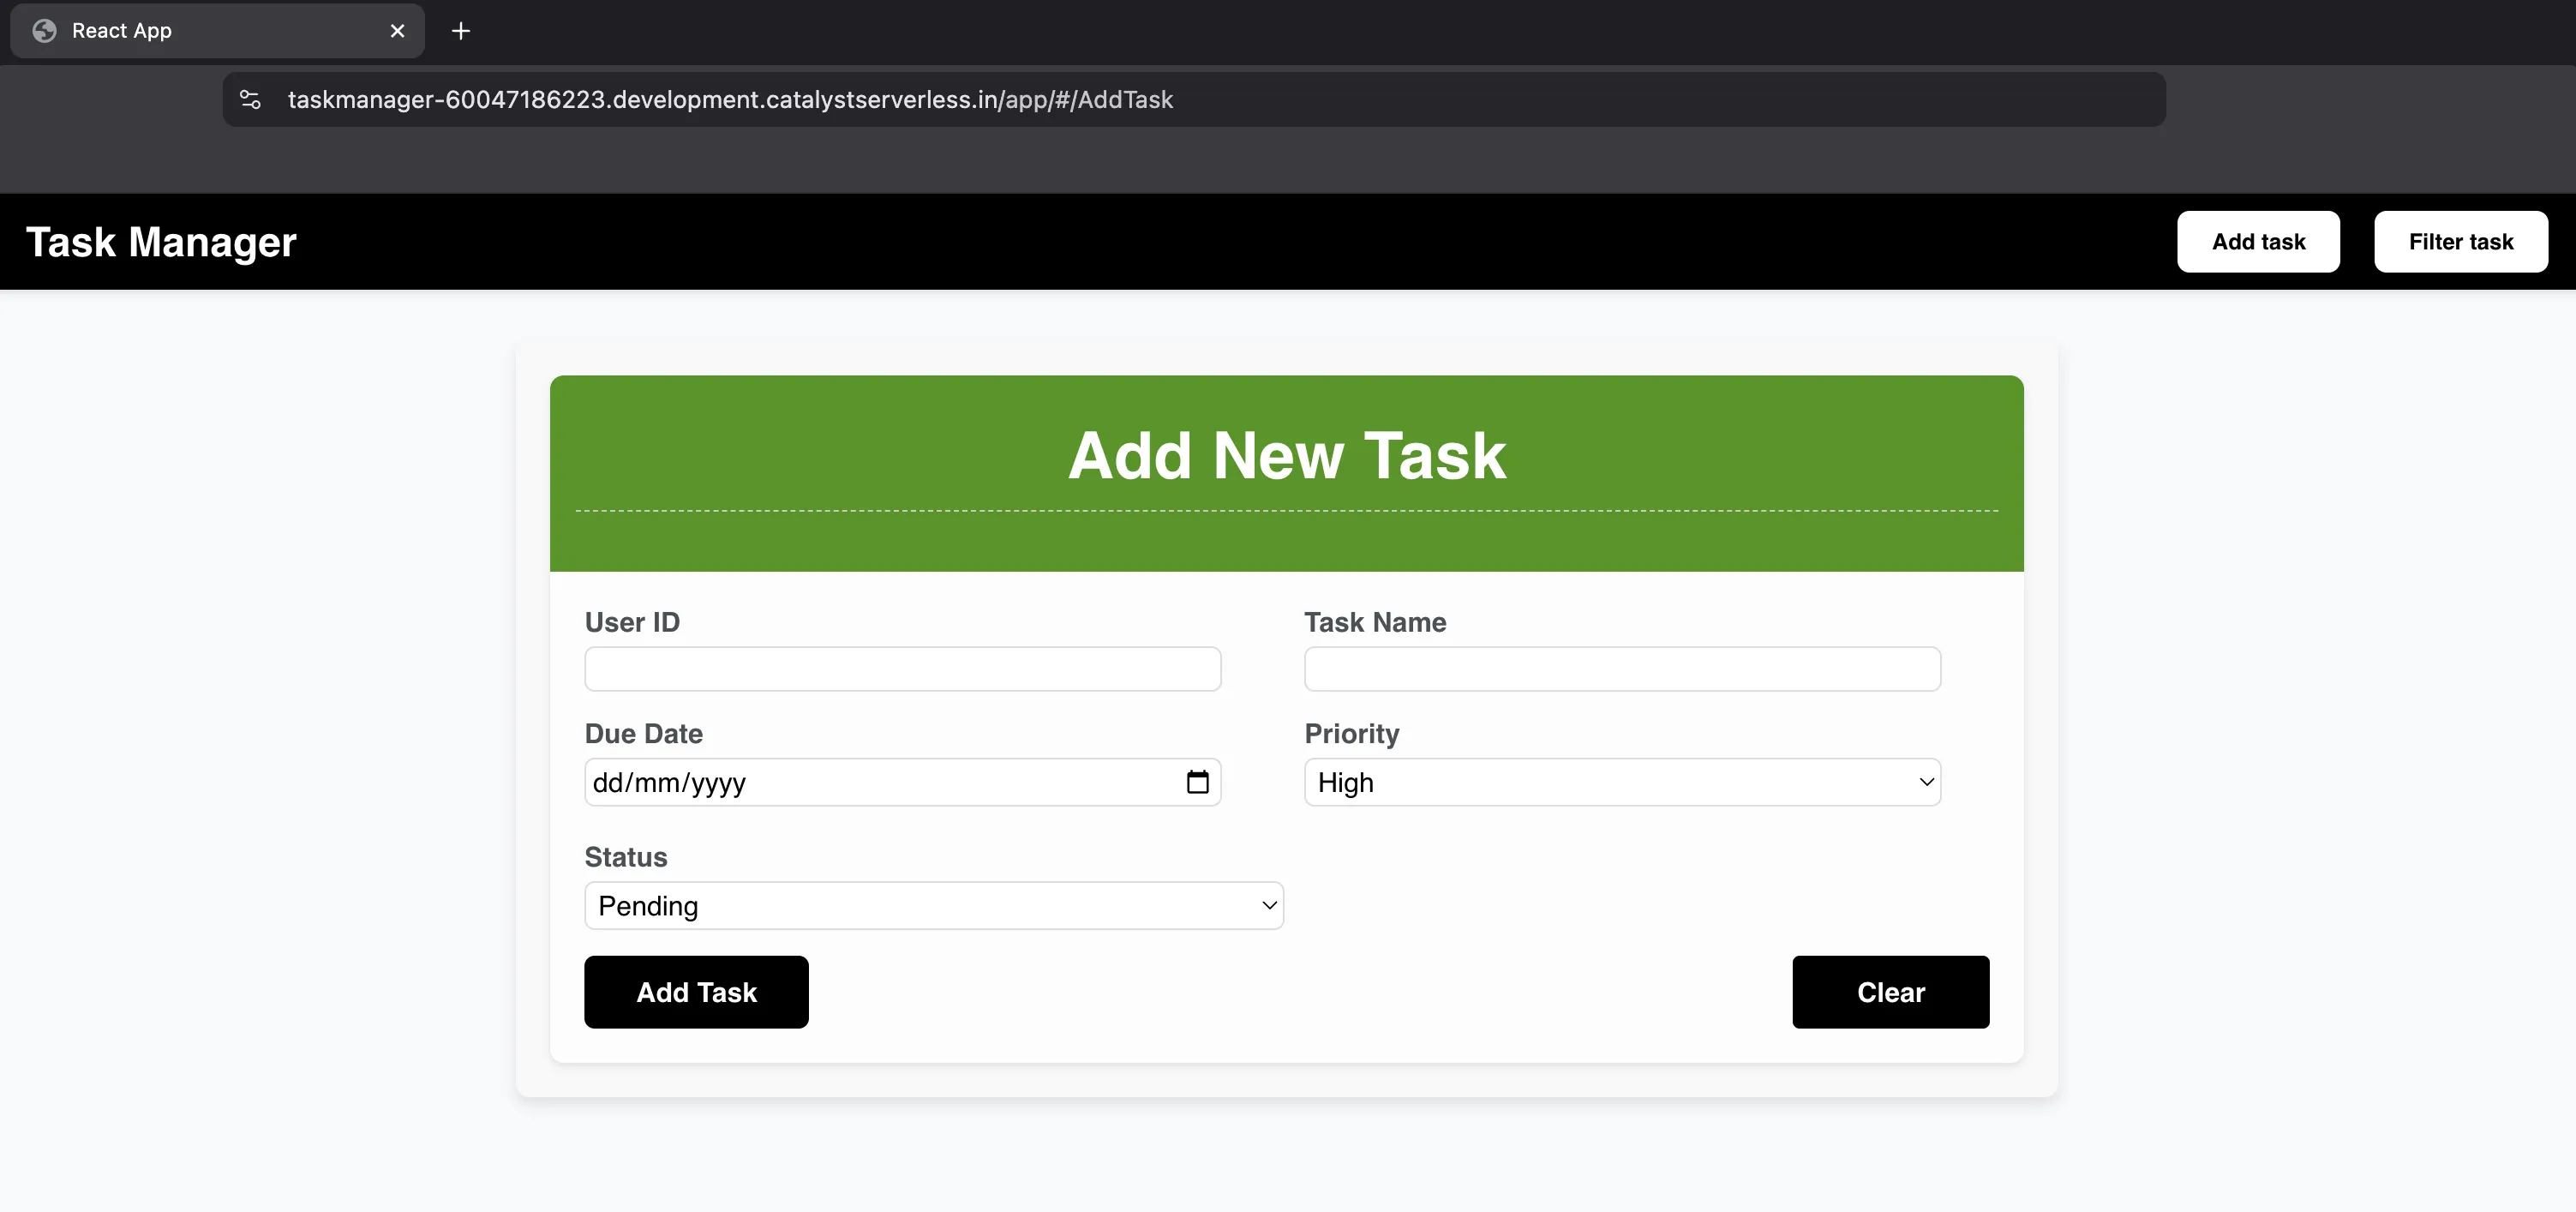This screenshot has height=1212, width=2576.
Task: Open Filter task in top navigation
Action: 2460,242
